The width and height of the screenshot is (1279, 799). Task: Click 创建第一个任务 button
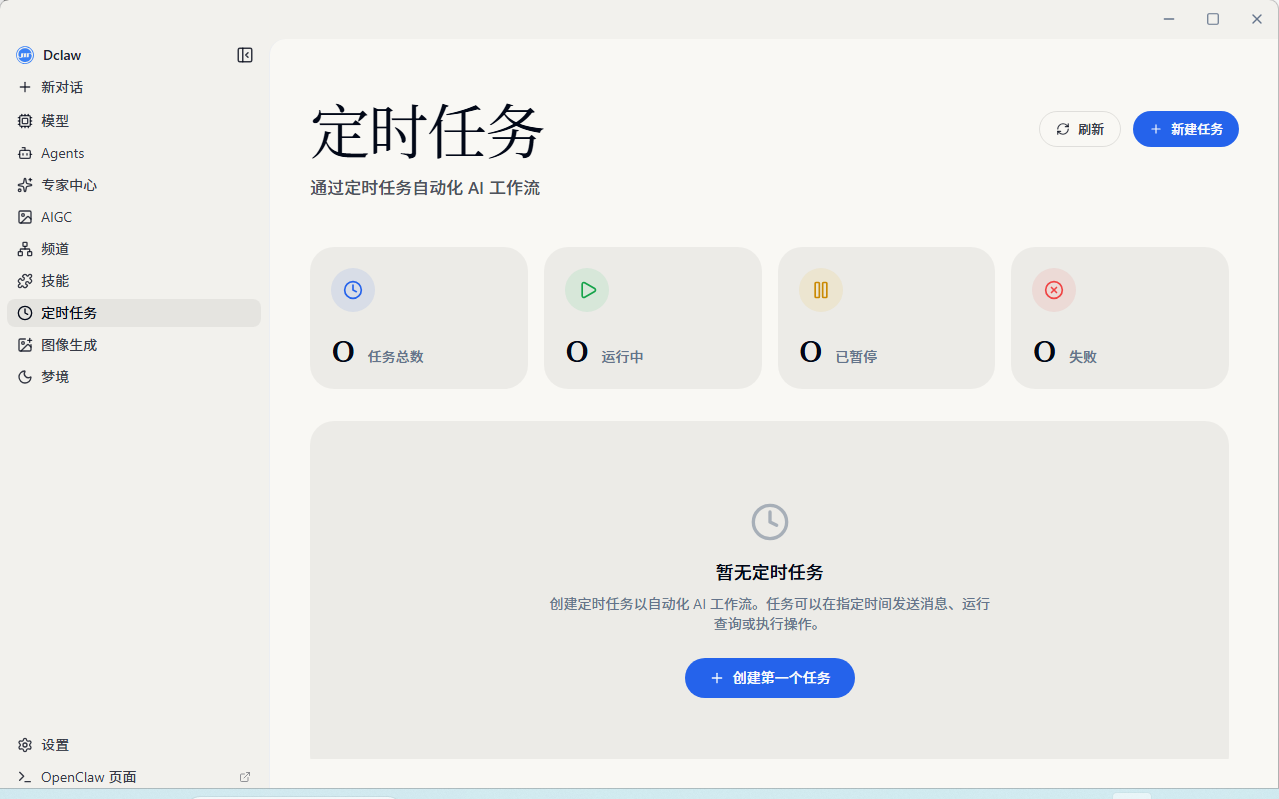pos(770,678)
